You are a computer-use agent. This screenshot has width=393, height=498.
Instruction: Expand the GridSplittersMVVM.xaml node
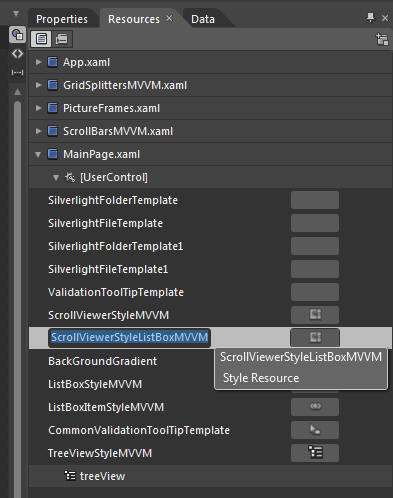click(38, 85)
